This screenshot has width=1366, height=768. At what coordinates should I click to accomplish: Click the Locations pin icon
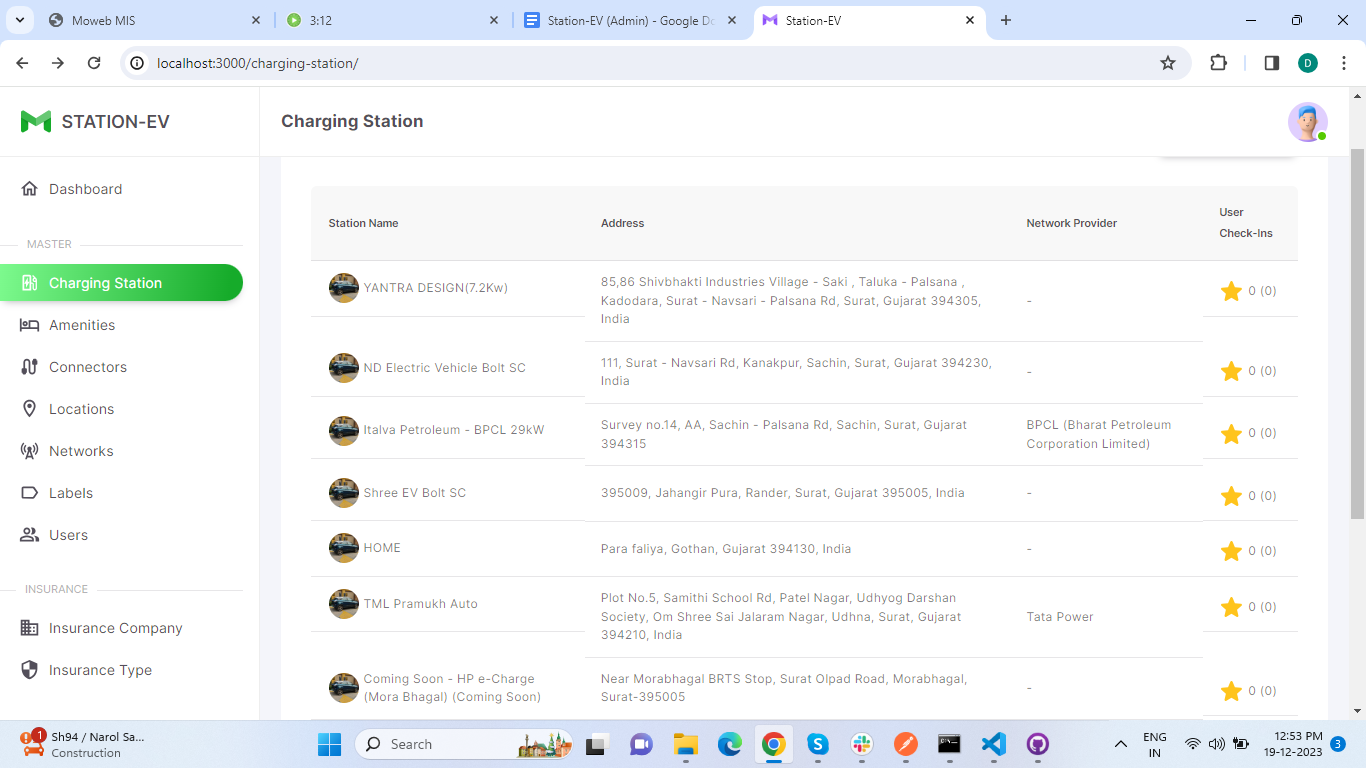pos(29,409)
